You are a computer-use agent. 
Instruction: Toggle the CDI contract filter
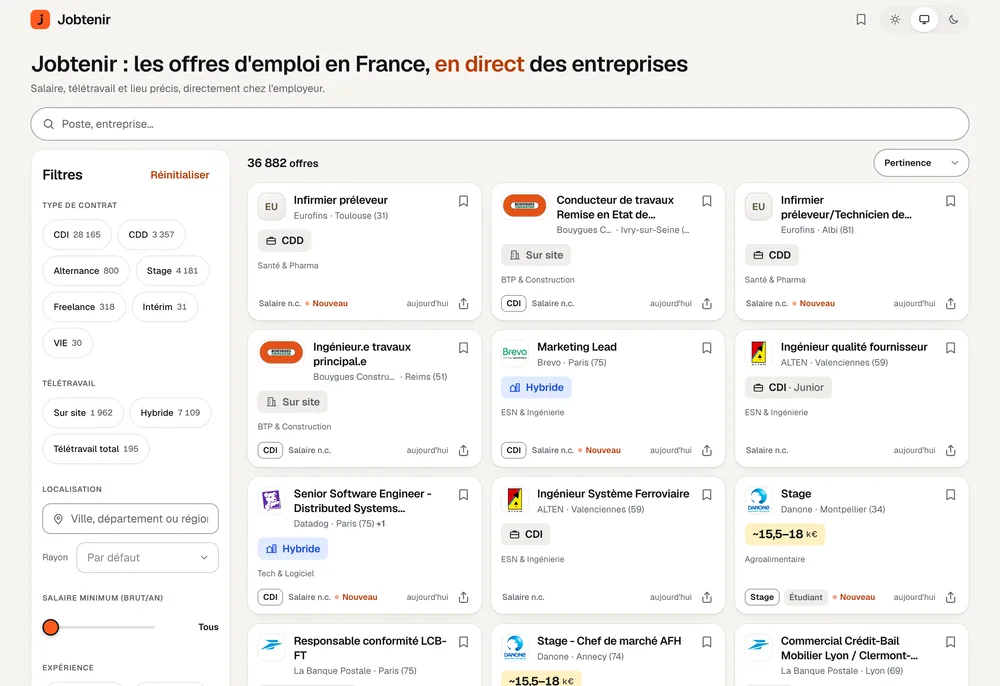tap(77, 235)
